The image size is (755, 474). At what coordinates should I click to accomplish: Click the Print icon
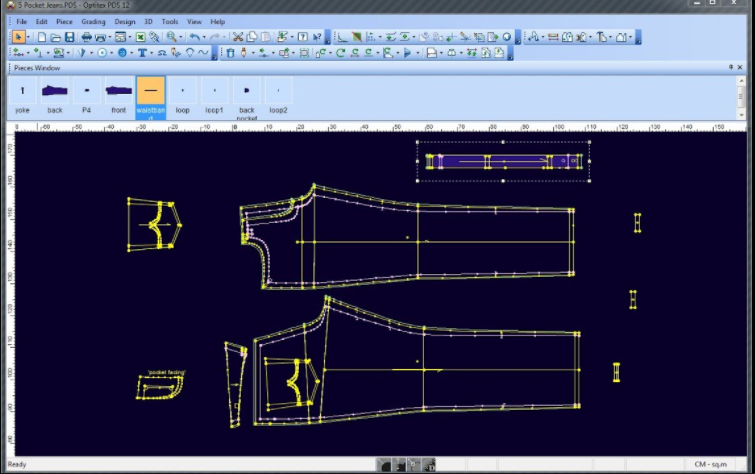[x=87, y=37]
